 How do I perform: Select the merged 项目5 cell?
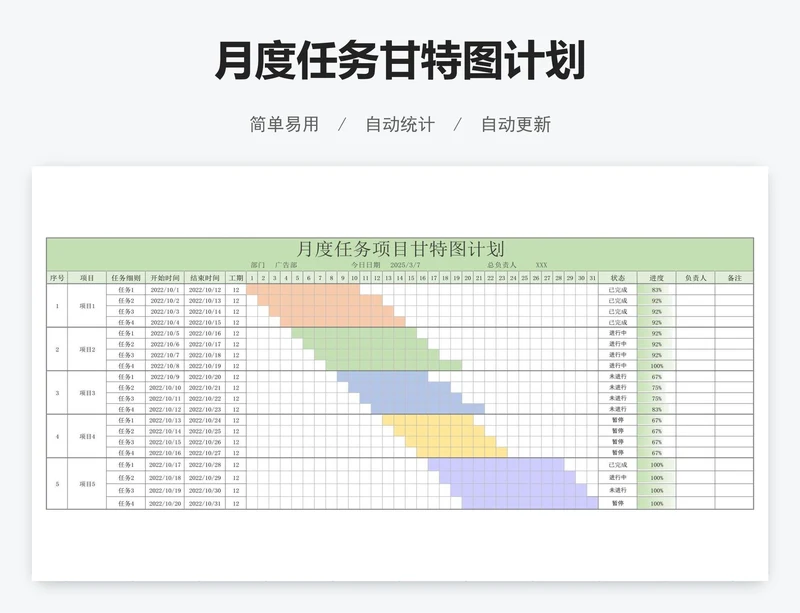pos(87,483)
